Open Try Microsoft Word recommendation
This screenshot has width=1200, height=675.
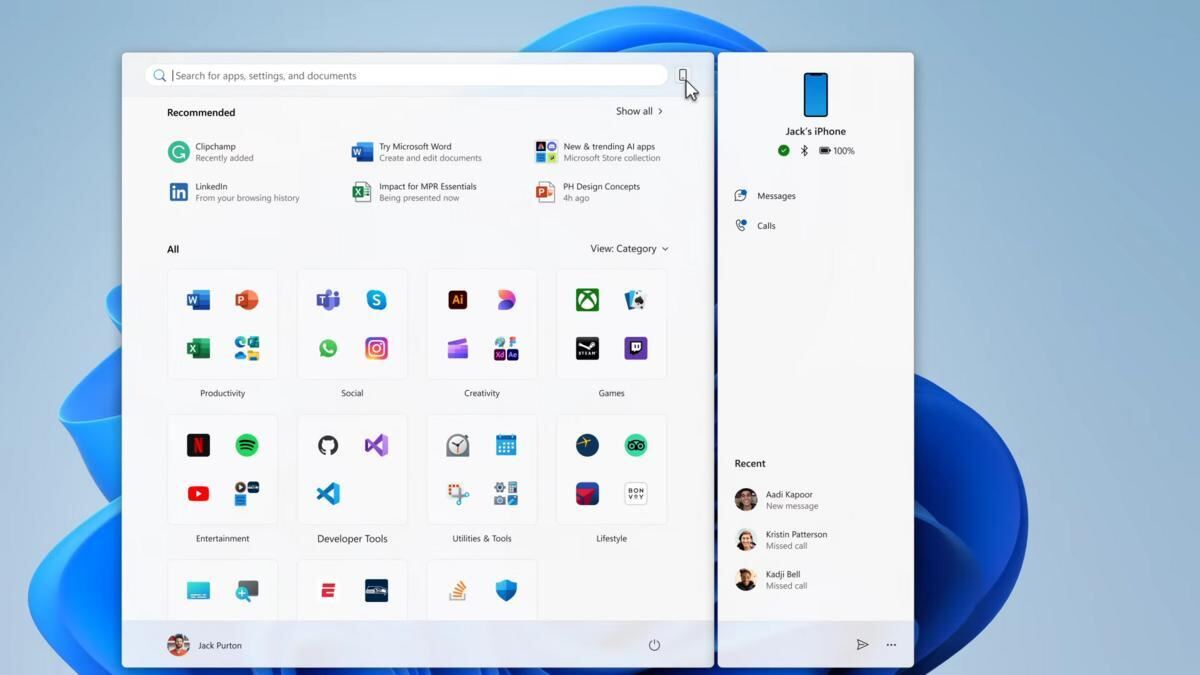pyautogui.click(x=417, y=152)
